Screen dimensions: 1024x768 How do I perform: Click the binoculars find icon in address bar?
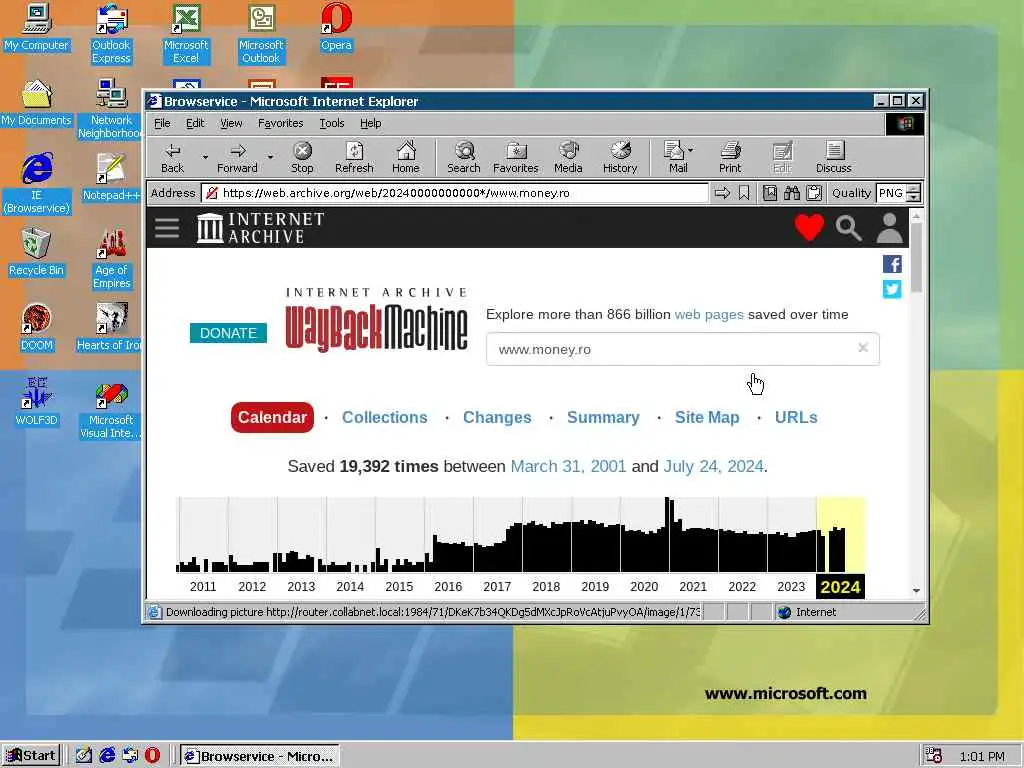(x=792, y=193)
